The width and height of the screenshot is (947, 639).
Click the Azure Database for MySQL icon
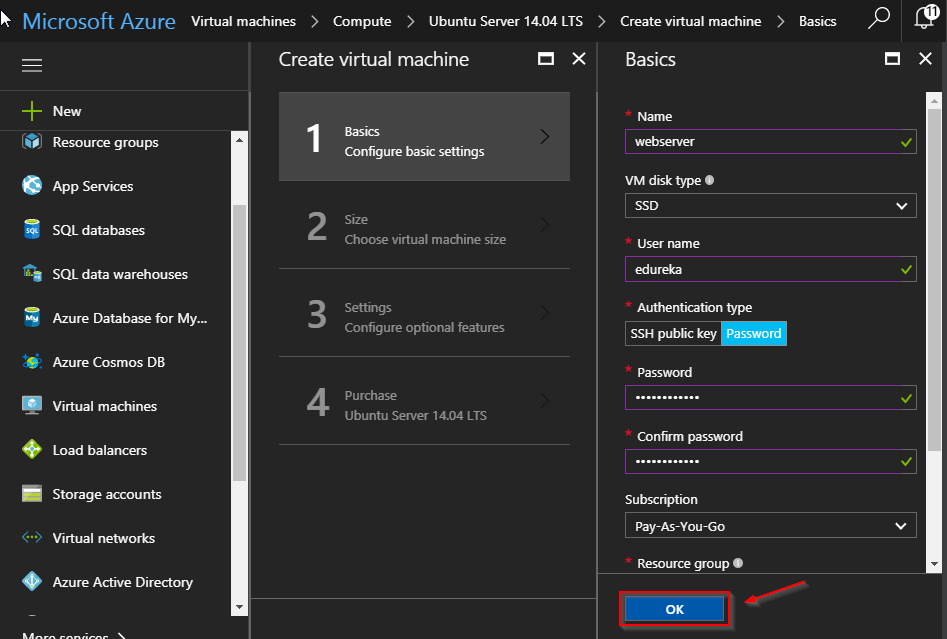pyautogui.click(x=32, y=317)
